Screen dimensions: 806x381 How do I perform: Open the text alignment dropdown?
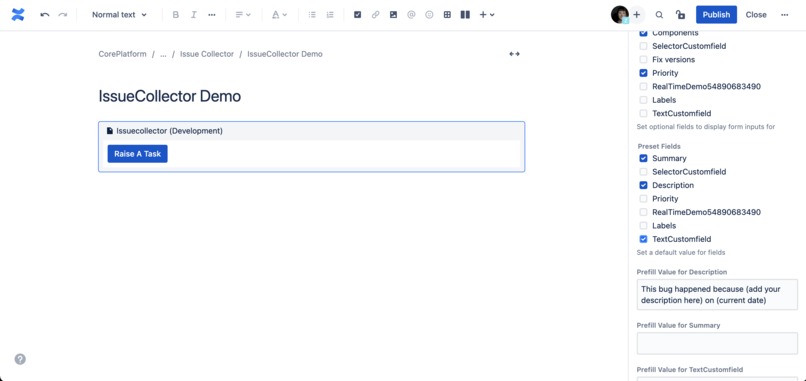pyautogui.click(x=243, y=15)
